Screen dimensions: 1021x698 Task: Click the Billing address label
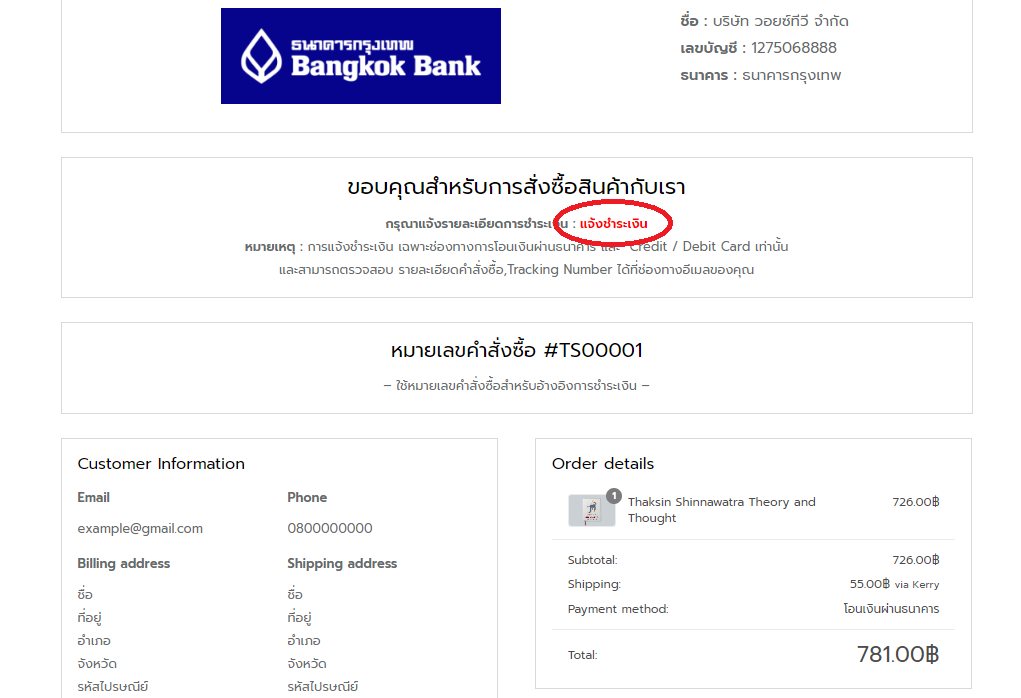pos(124,563)
